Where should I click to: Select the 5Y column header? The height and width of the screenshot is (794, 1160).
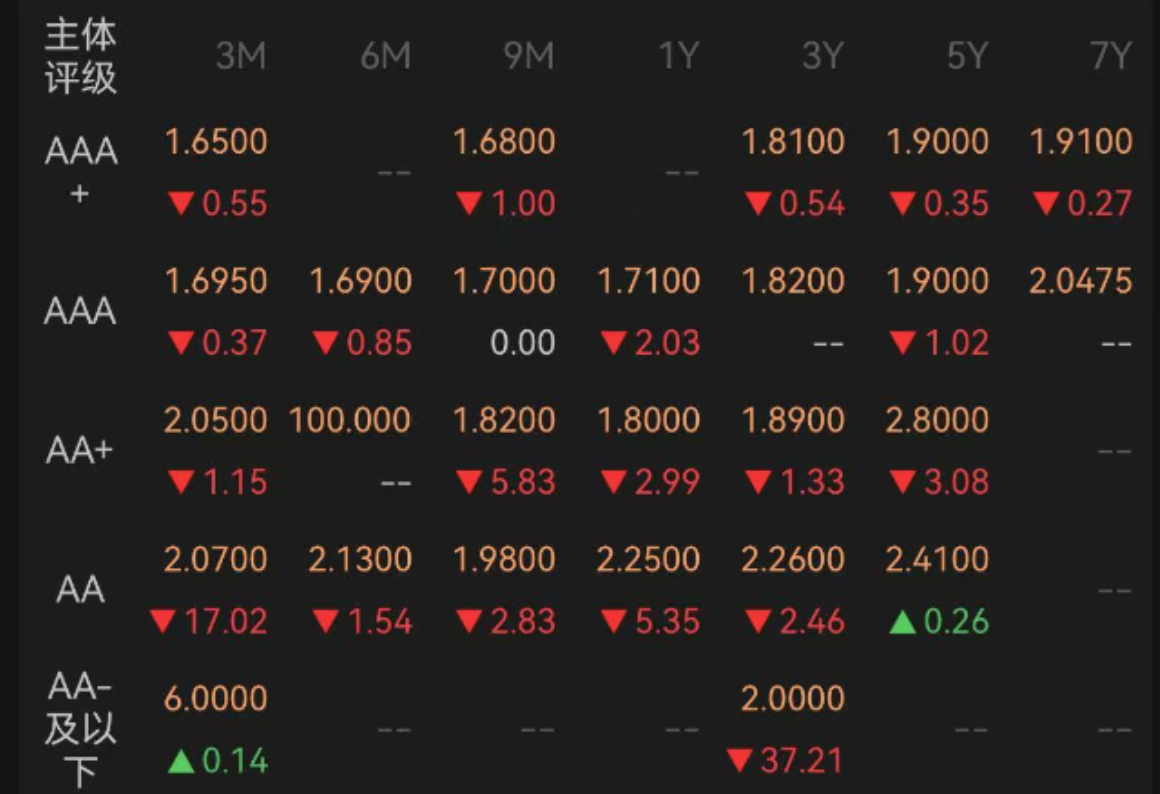click(x=968, y=55)
